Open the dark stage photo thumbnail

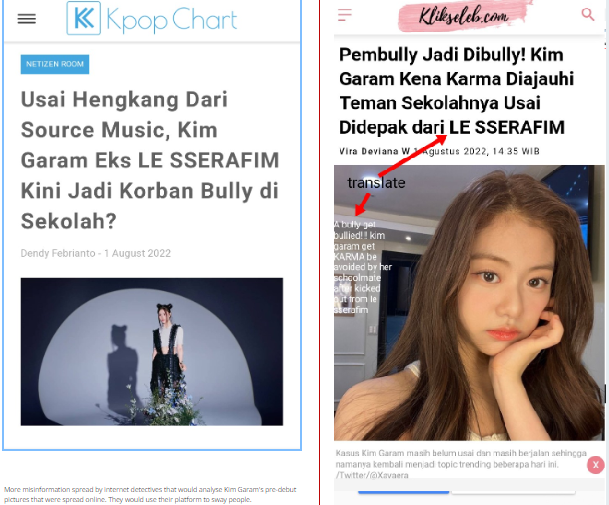coord(152,352)
